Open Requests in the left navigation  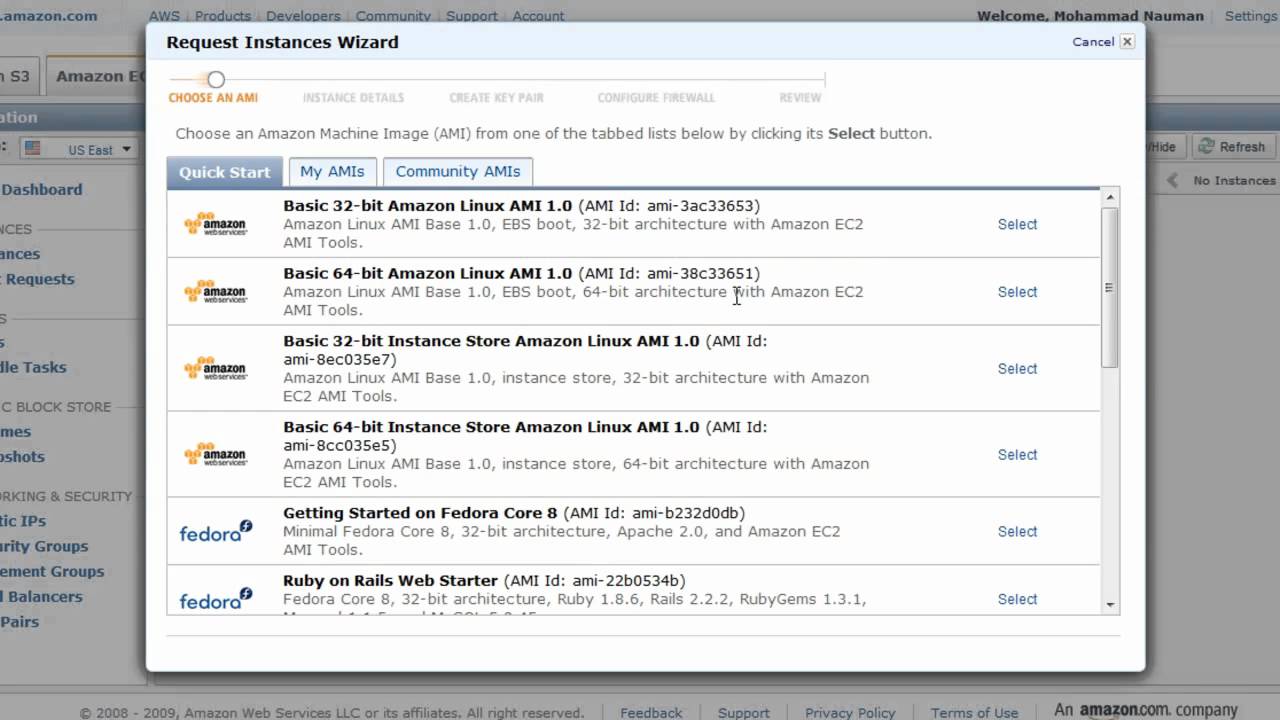(x=38, y=279)
